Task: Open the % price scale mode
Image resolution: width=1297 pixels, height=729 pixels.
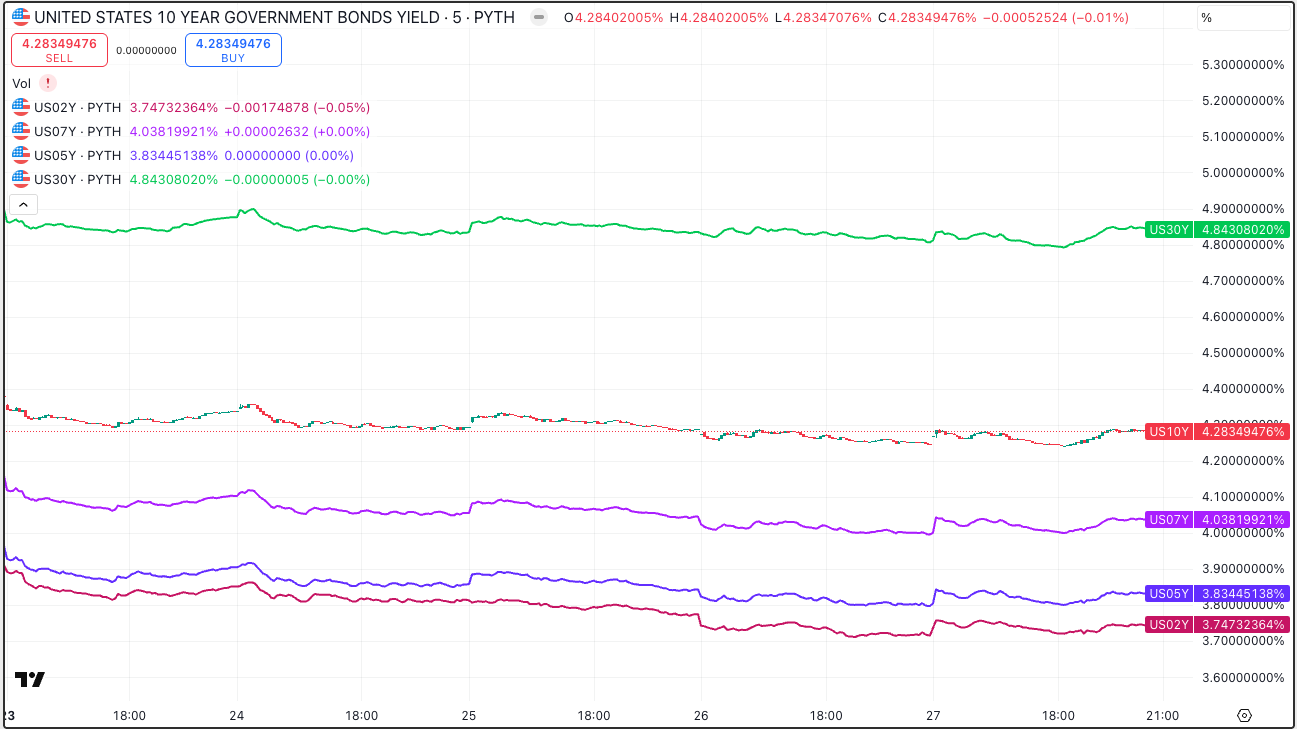Action: click(1206, 17)
